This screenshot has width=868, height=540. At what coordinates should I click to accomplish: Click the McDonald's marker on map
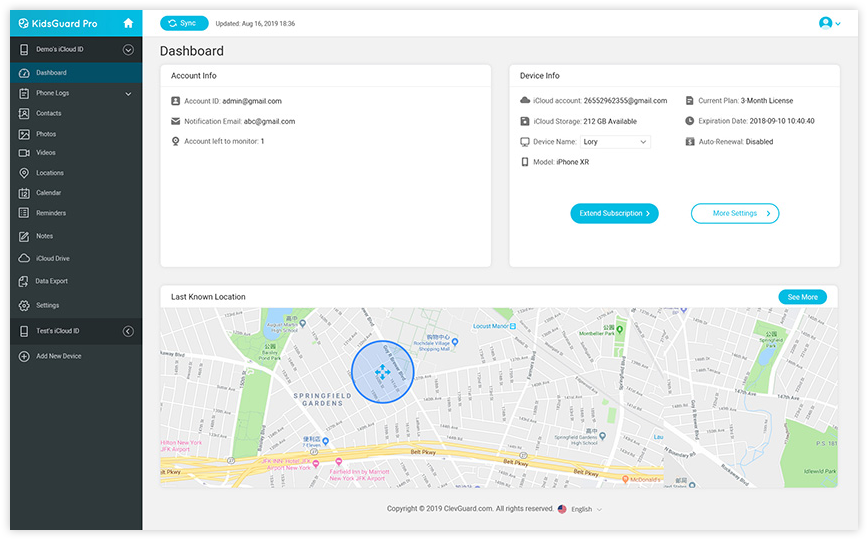pos(625,479)
